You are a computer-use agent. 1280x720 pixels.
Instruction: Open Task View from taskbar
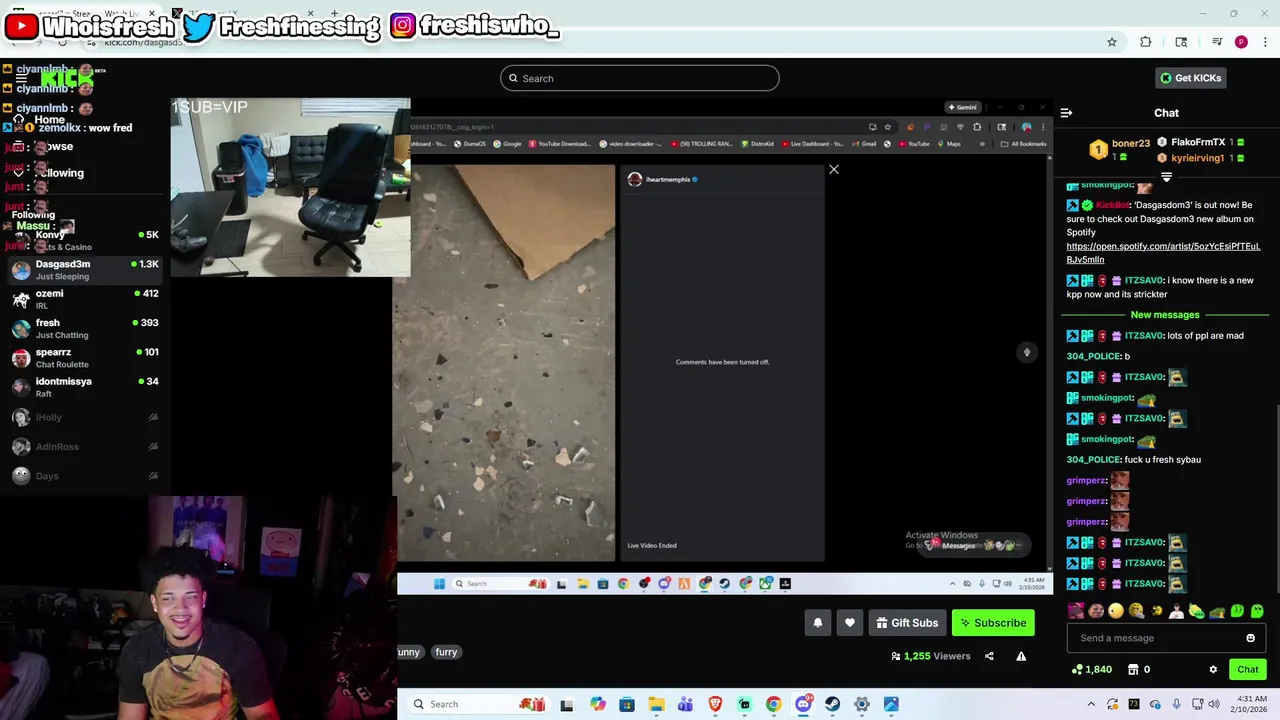coord(567,704)
